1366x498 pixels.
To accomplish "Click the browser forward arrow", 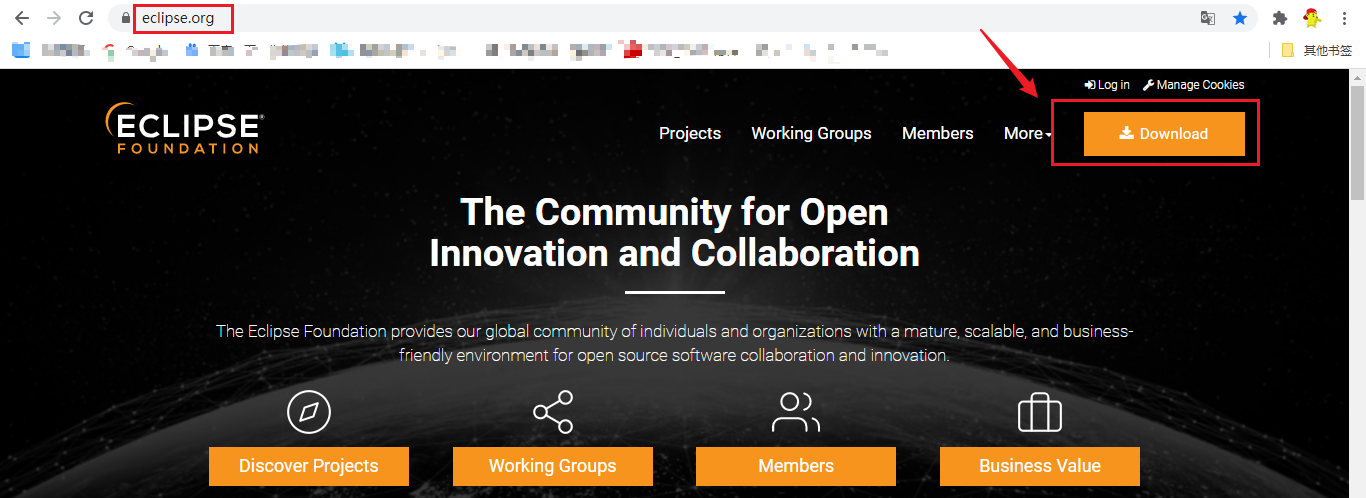I will [x=54, y=18].
